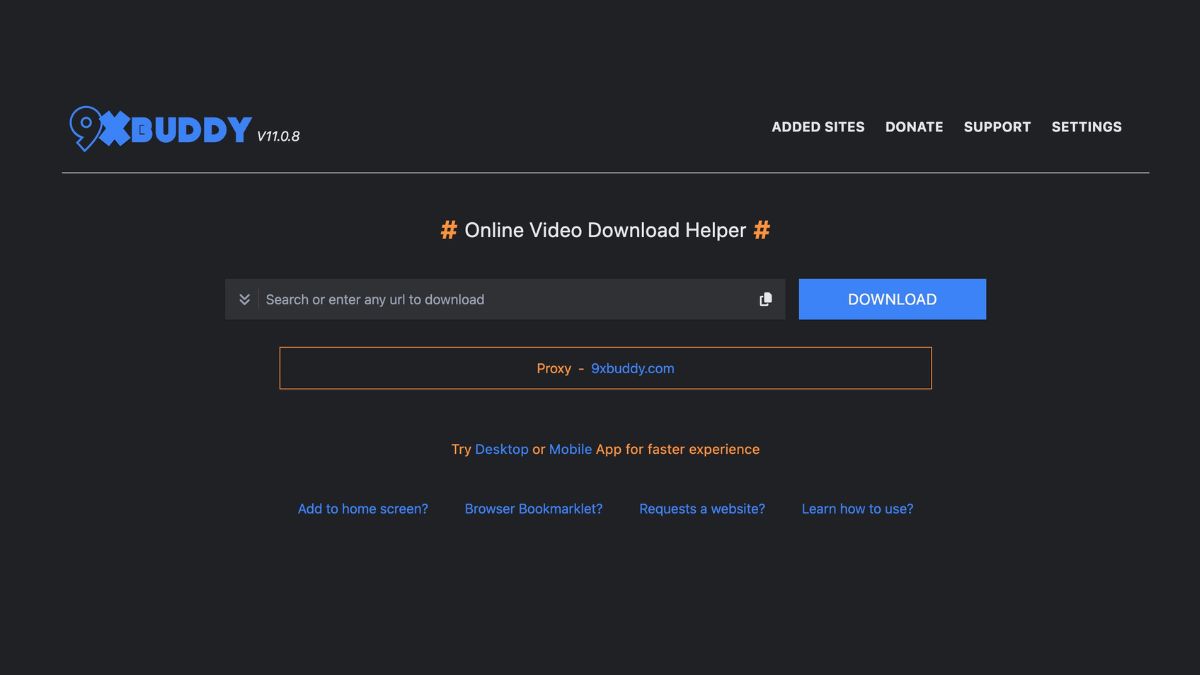
Task: Click the V11.0.8 version label
Action: [278, 136]
